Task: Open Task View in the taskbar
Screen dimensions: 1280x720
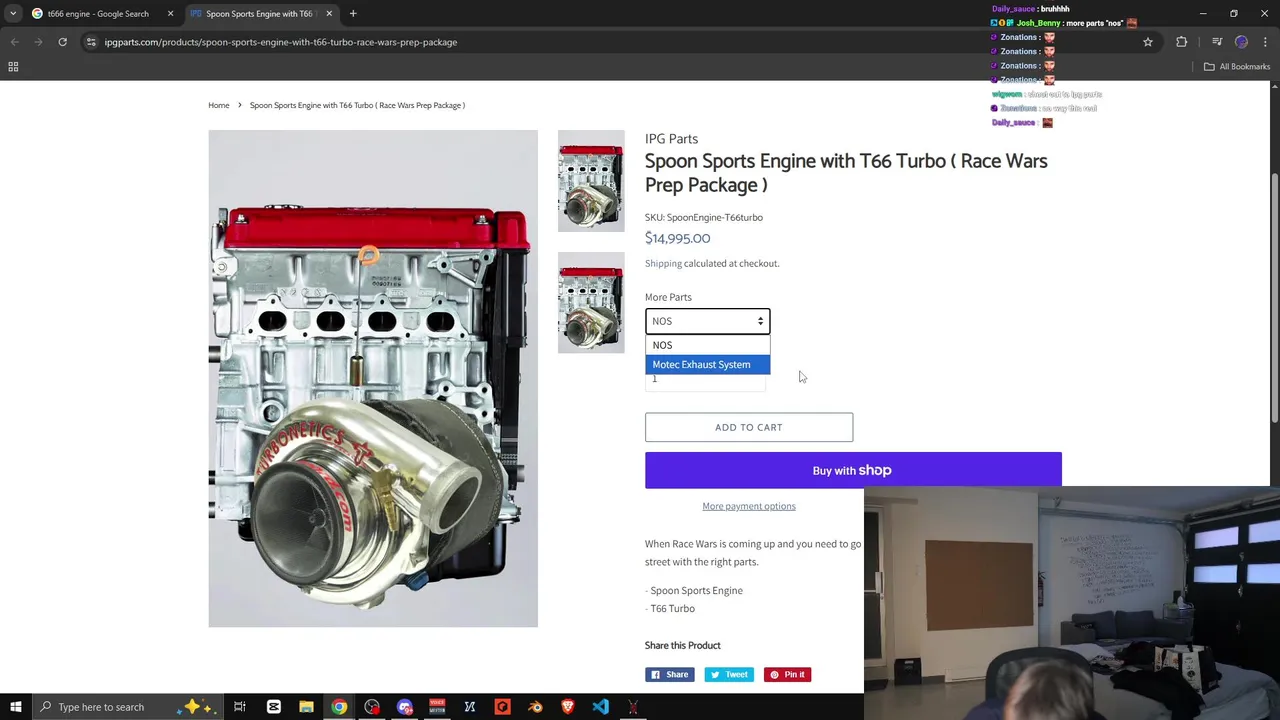Action: click(240, 707)
